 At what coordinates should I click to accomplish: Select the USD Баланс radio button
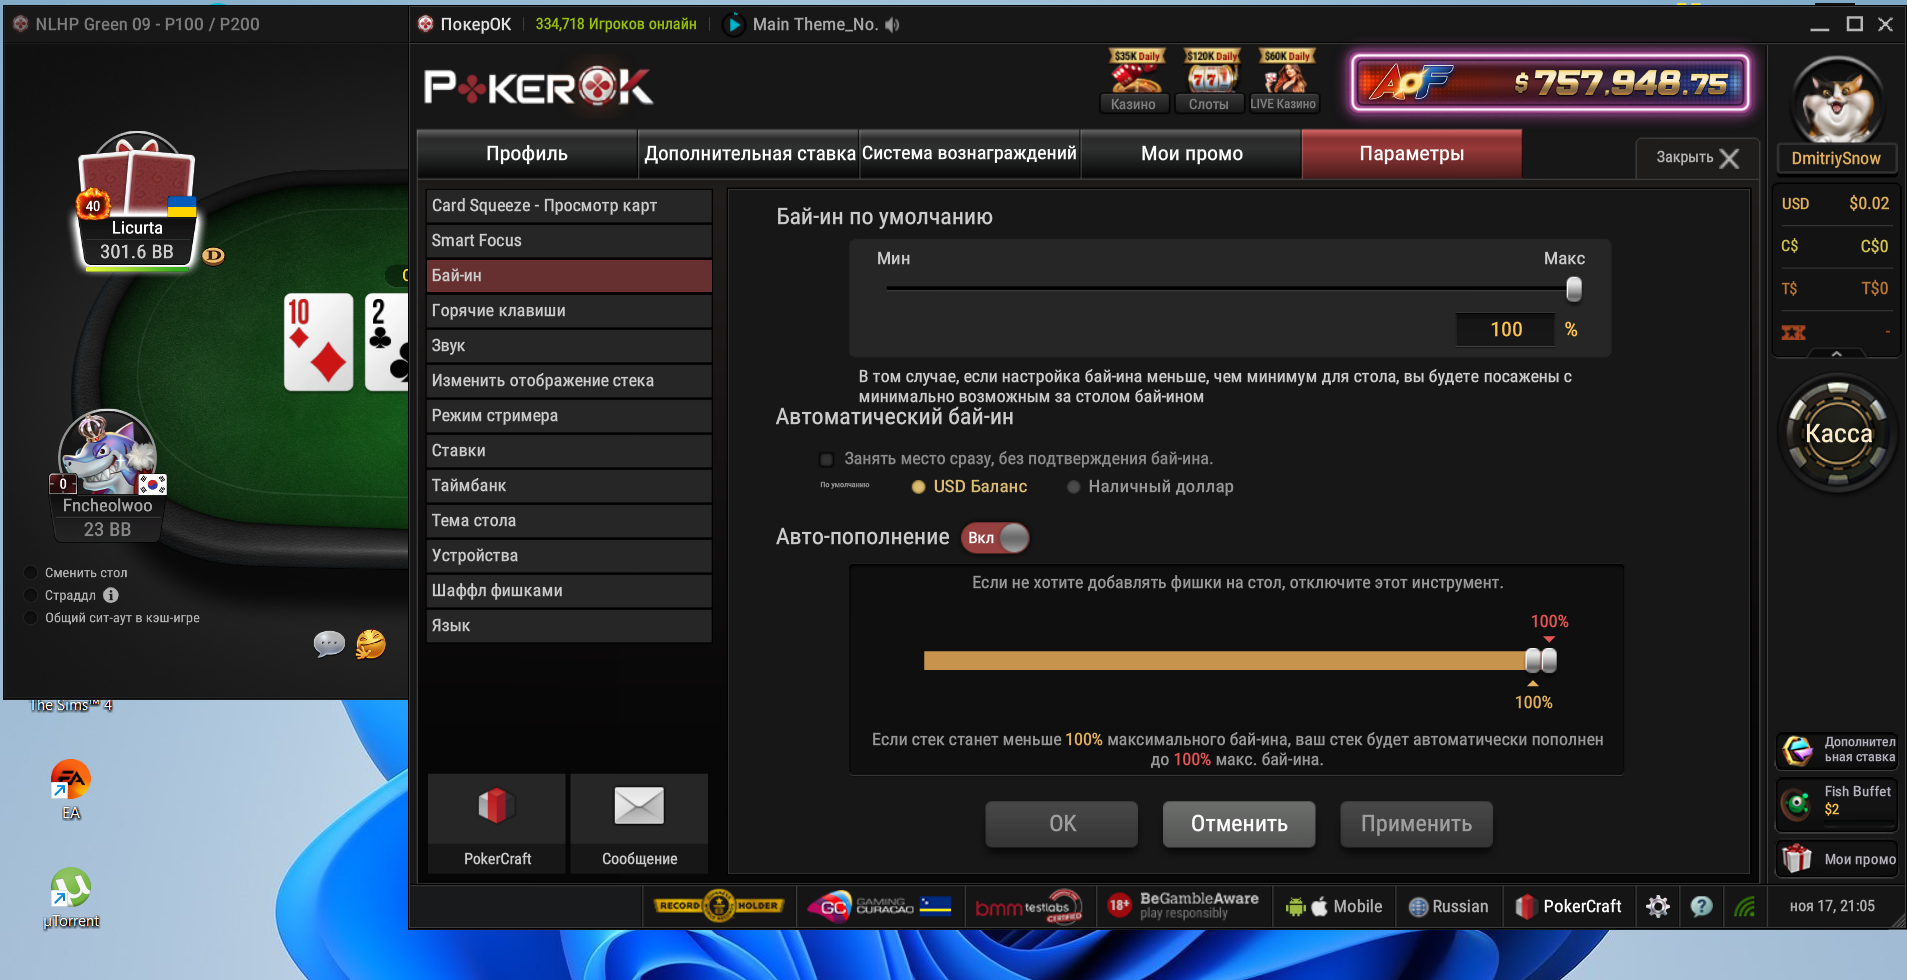pyautogui.click(x=918, y=487)
